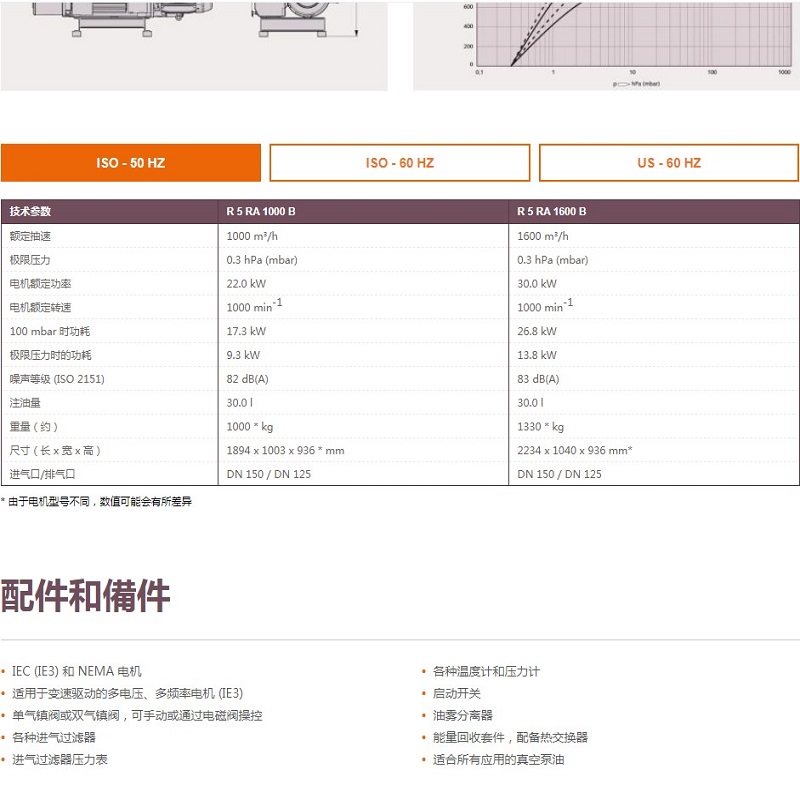
Task: Click the 配件和備件 section heading
Action: [x=85, y=595]
